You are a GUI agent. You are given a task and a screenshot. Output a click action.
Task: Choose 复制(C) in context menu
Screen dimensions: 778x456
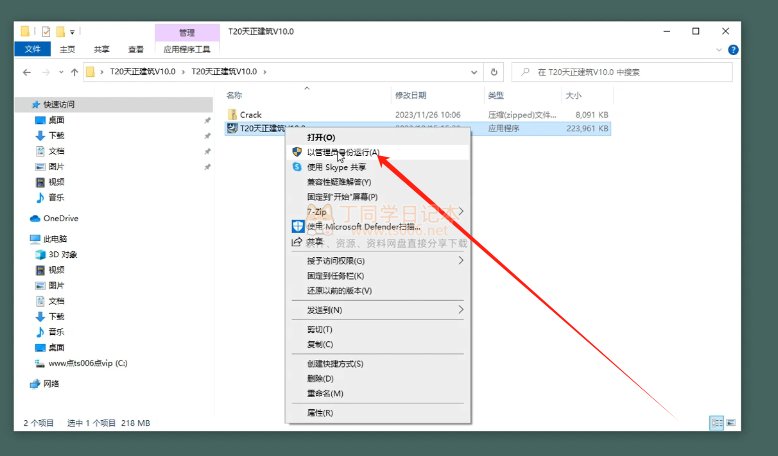tap(378, 344)
